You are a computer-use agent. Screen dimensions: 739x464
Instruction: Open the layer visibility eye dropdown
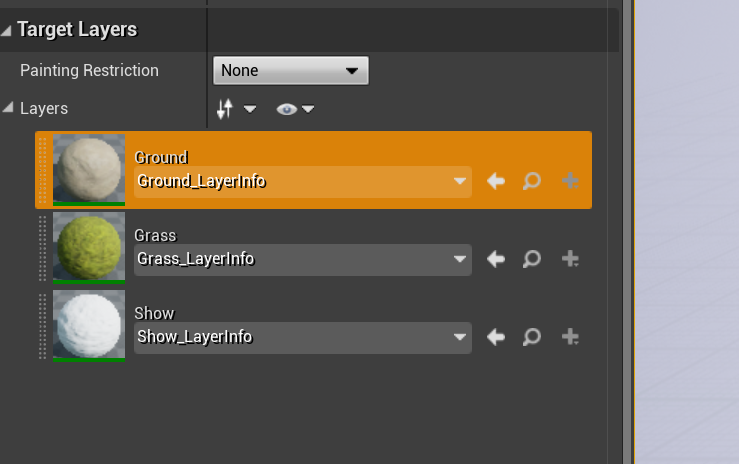click(x=295, y=109)
